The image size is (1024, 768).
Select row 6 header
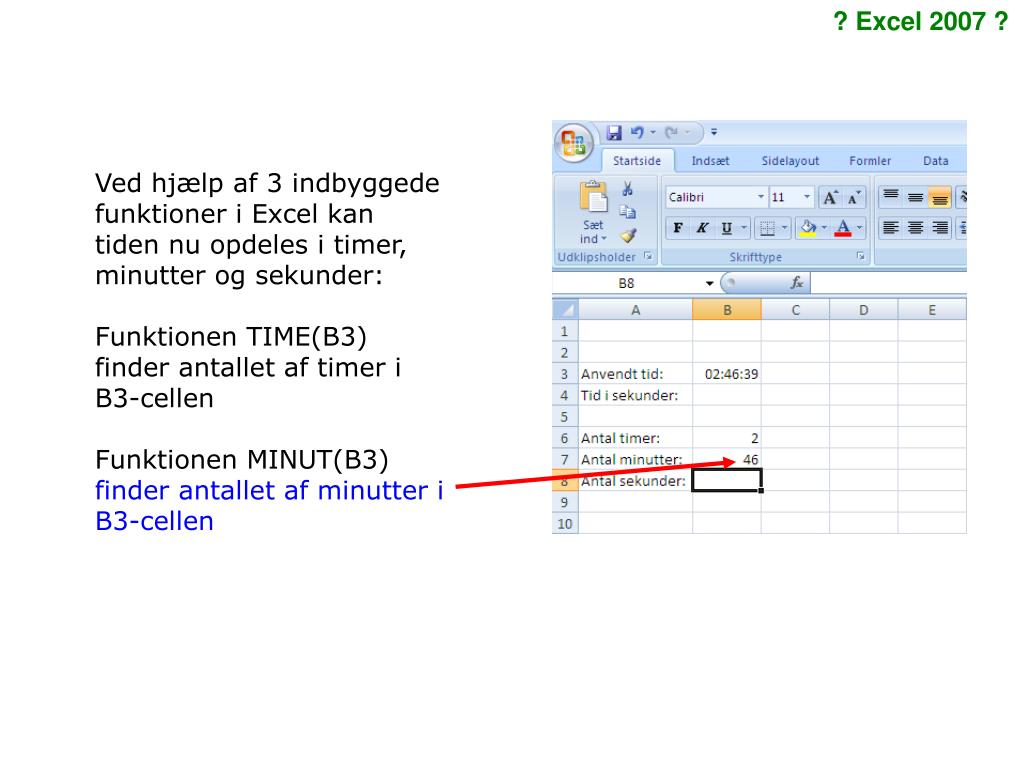565,438
